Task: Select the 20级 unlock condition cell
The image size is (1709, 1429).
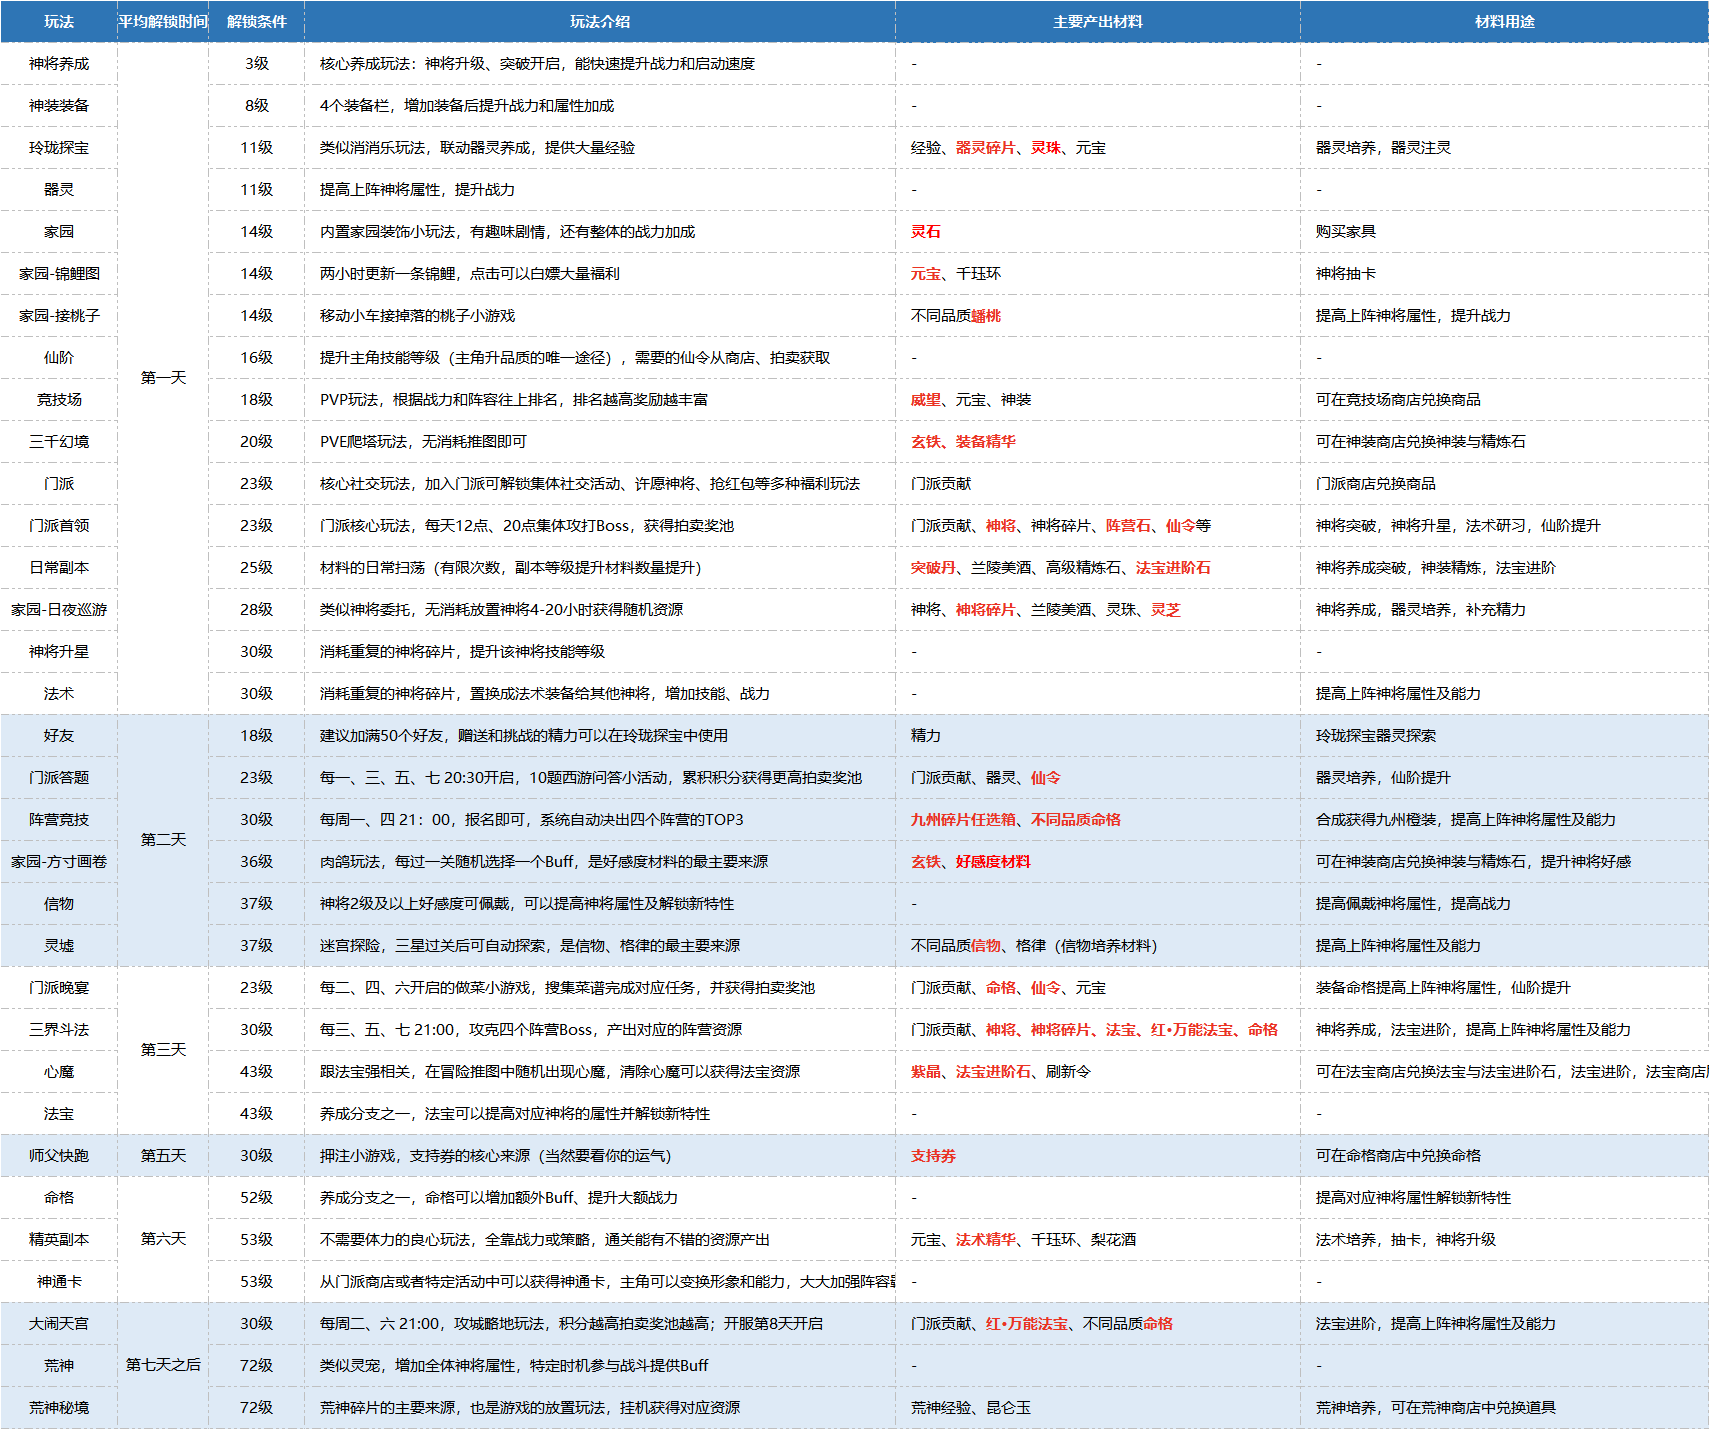Action: pos(257,442)
